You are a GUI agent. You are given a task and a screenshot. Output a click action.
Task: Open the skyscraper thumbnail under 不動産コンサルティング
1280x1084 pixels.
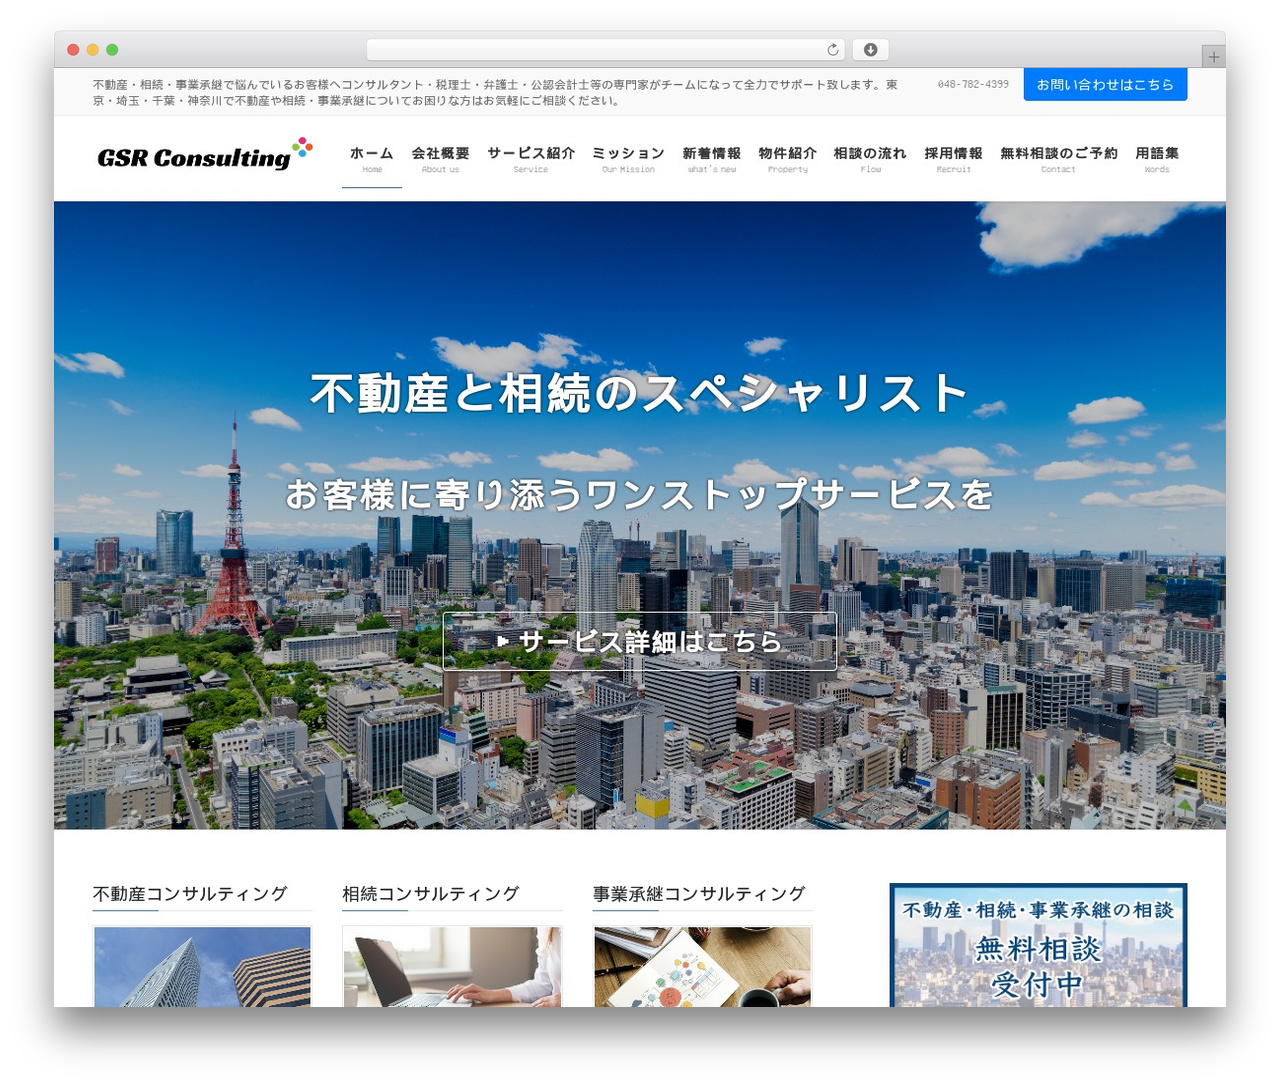tap(202, 966)
